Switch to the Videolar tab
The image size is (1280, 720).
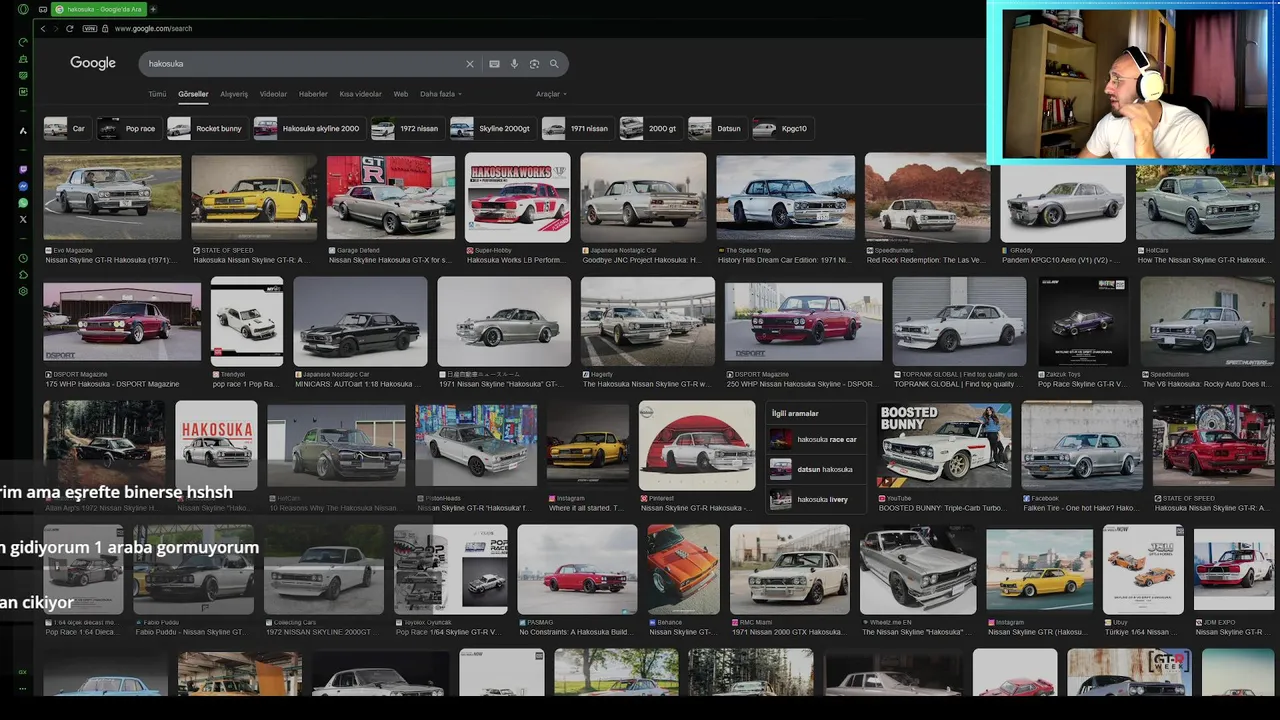273,94
